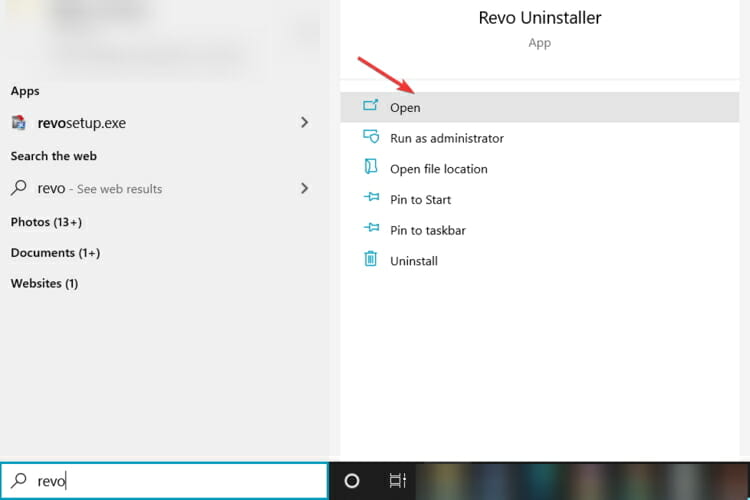The image size is (750, 500).
Task: Select Pin to taskbar
Action: pyautogui.click(x=540, y=230)
